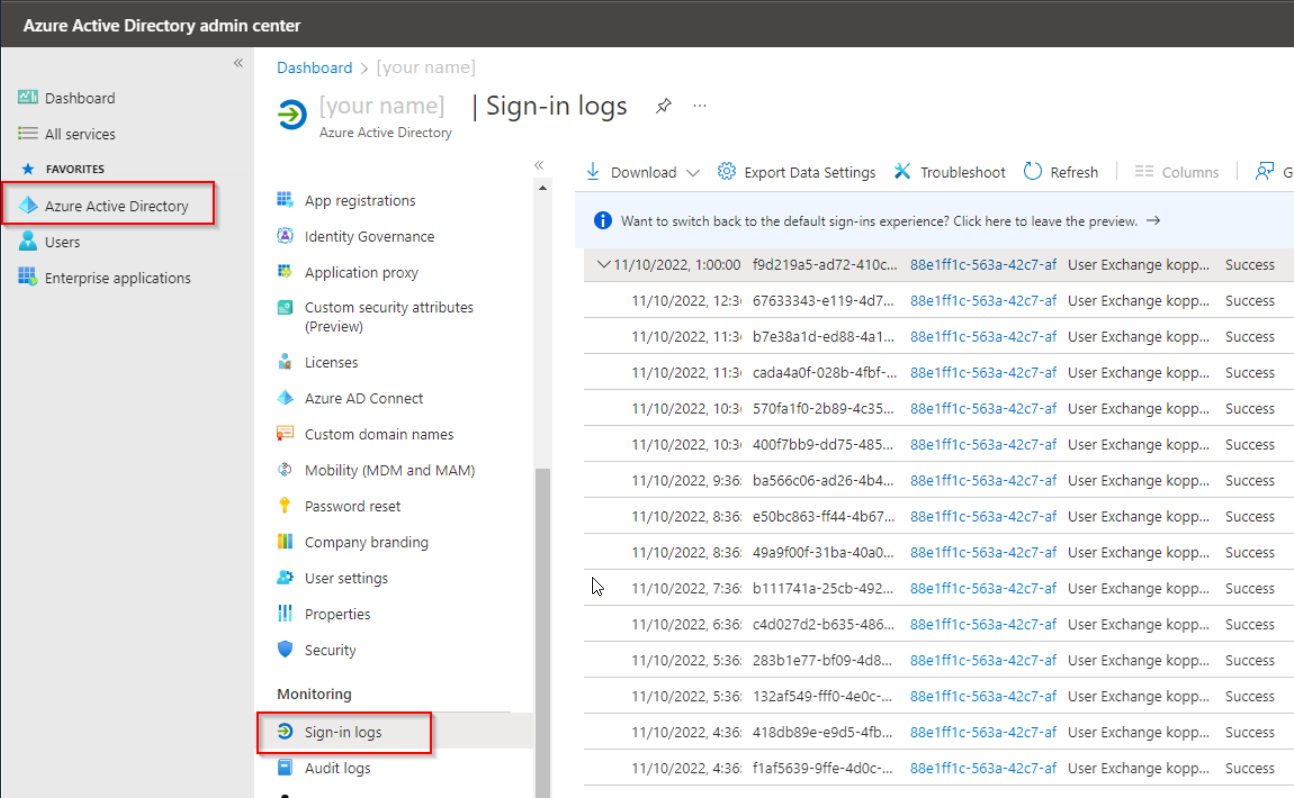This screenshot has height=798, width=1294.
Task: Click request ID e50bc863-ff44-4b67
Action: 823,517
